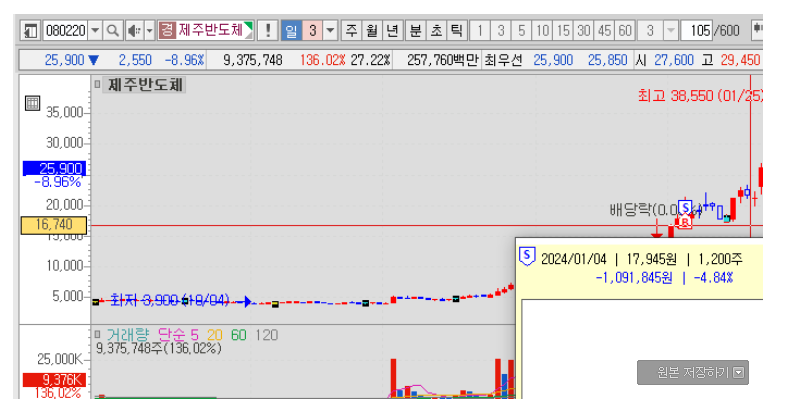Image resolution: width=791 pixels, height=413 pixels.
Task: Click the 257,760백만 trading value
Action: tap(442, 60)
